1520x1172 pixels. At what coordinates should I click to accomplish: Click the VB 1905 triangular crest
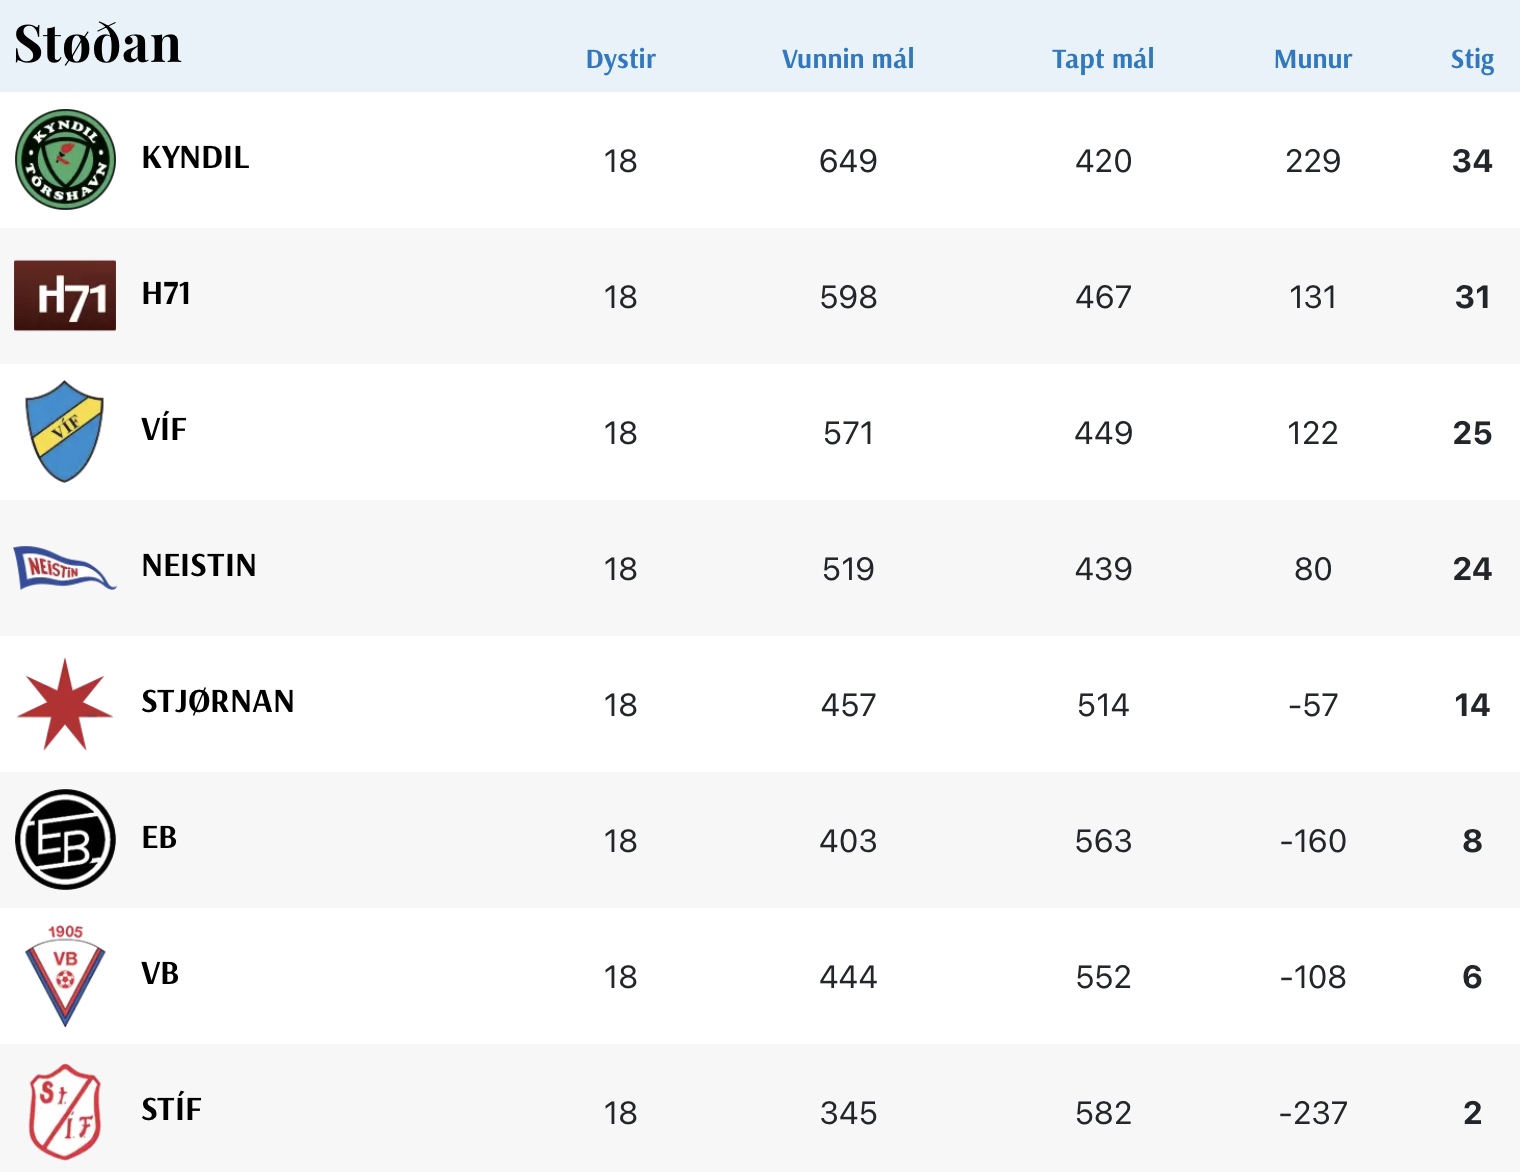coord(65,975)
